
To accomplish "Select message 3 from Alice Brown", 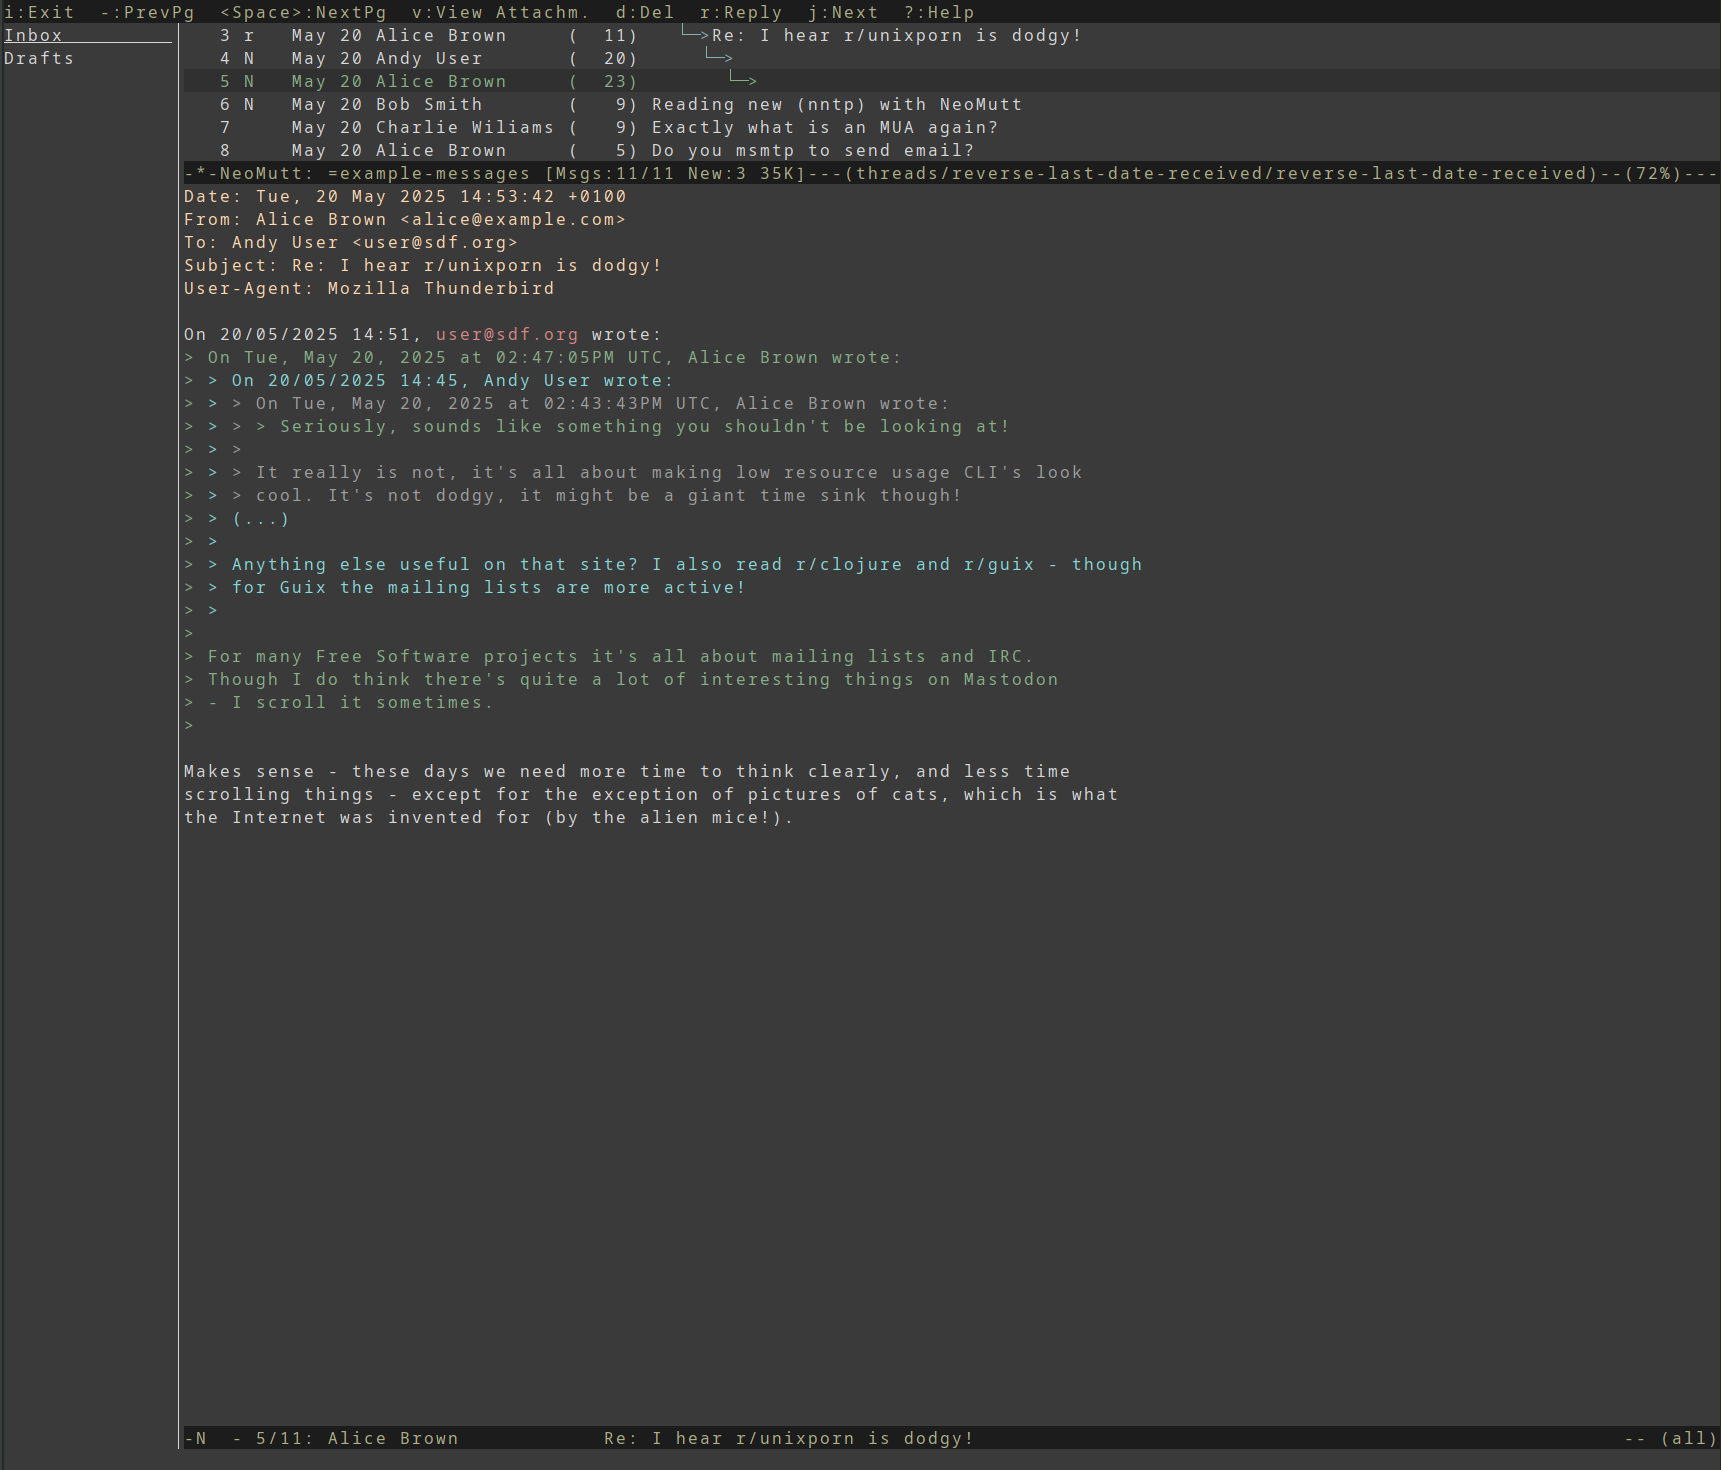I will (x=440, y=35).
